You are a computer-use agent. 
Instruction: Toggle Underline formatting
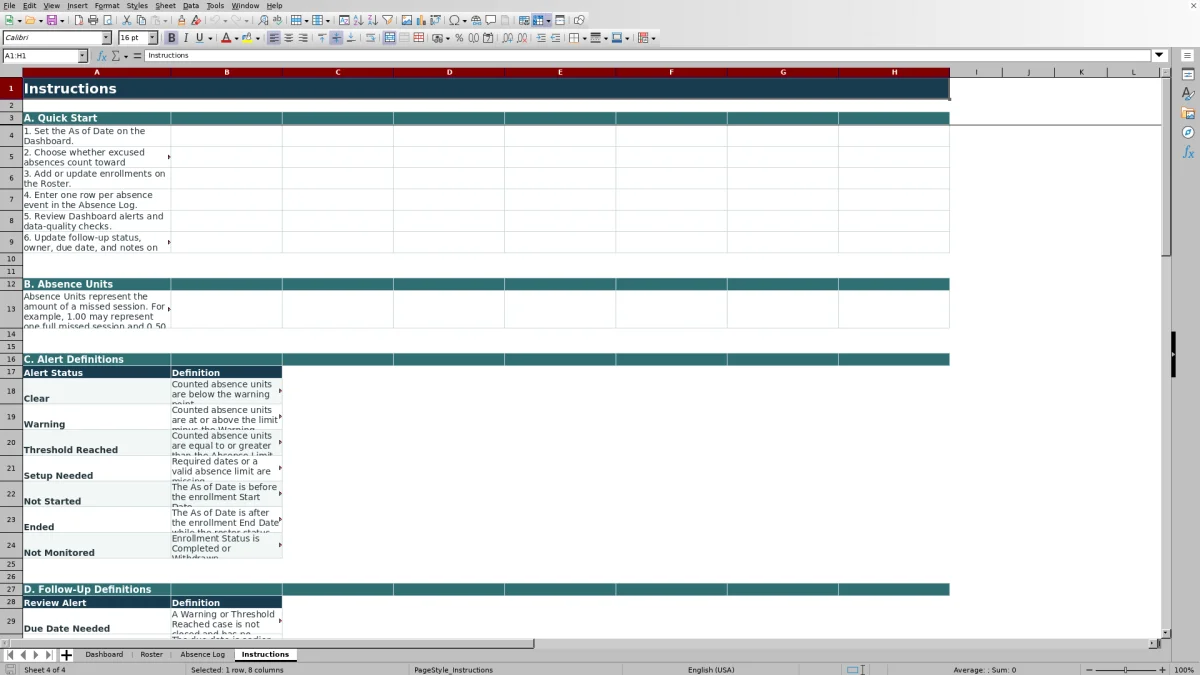[199, 38]
